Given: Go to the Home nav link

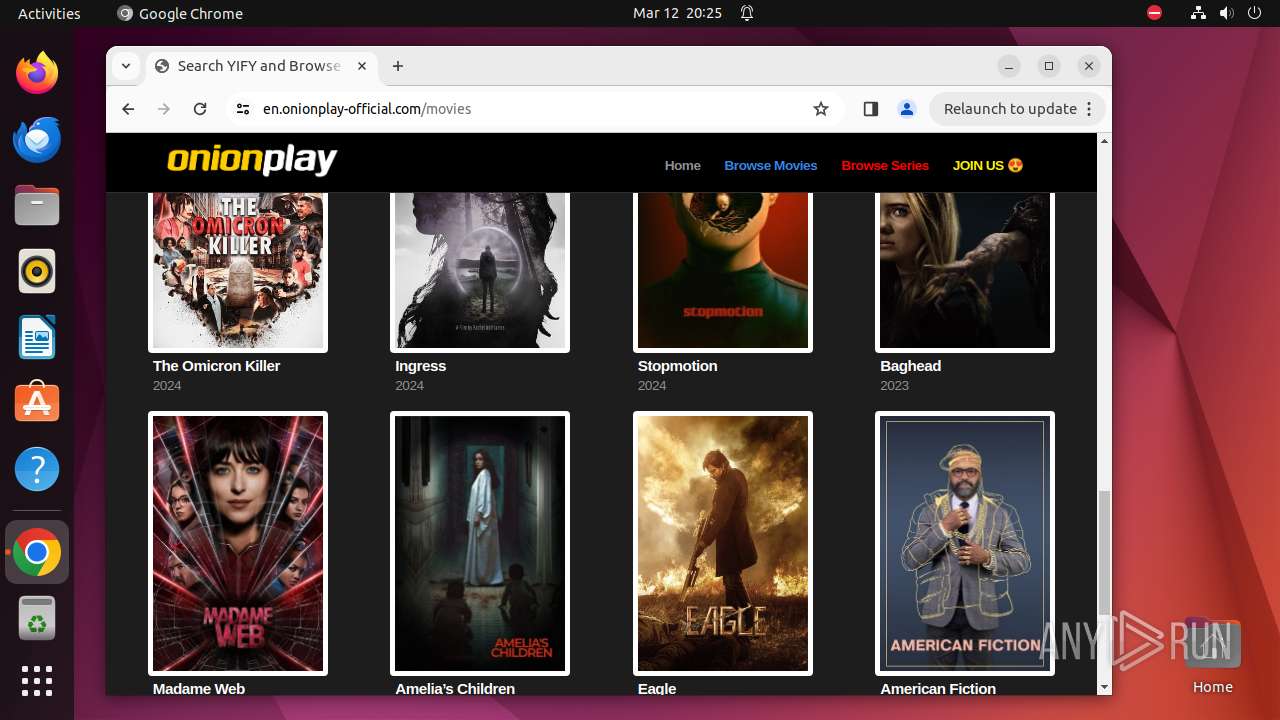Looking at the screenshot, I should pyautogui.click(x=683, y=165).
